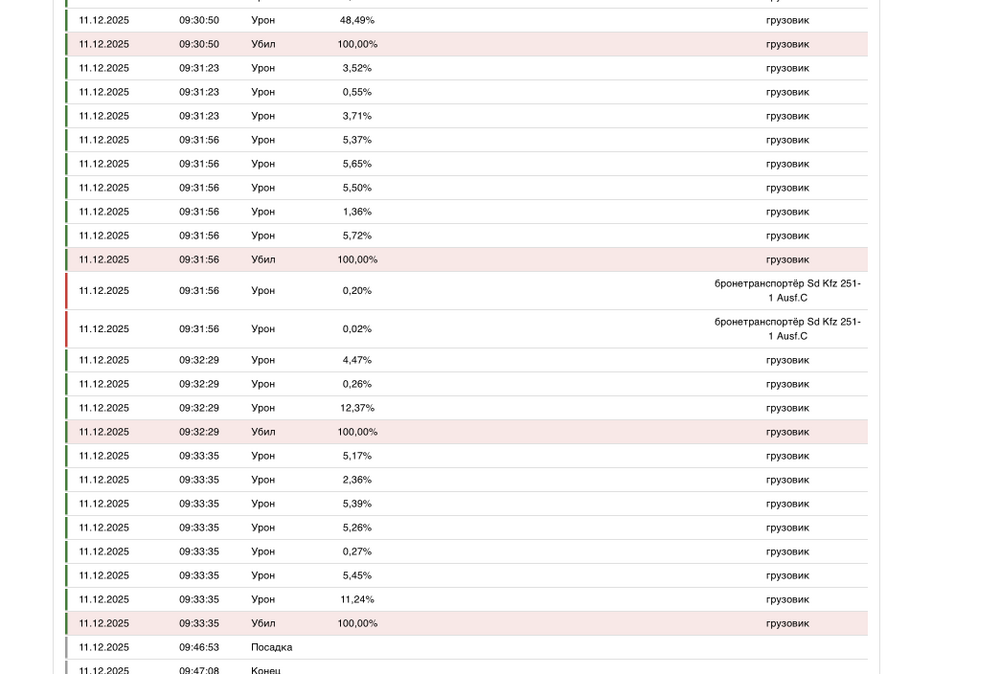1000x674 pixels.
Task: Click the Посадка event label
Action: click(x=271, y=648)
